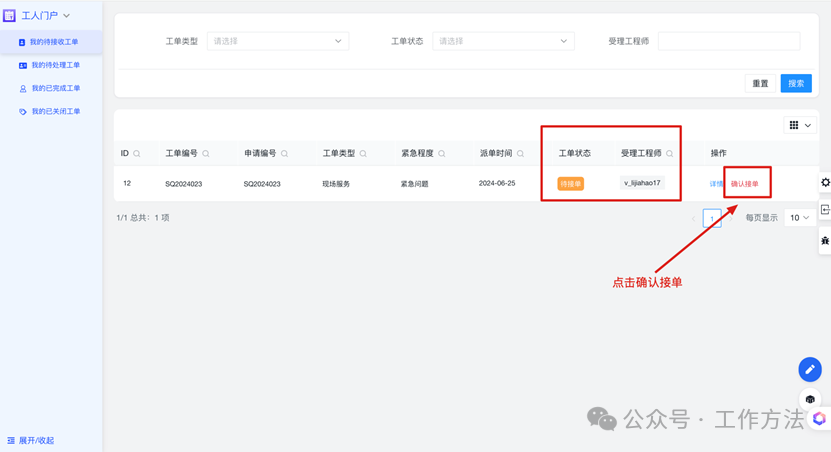Open 我的已关闭工单 menu item
The width and height of the screenshot is (831, 452).
[51, 112]
